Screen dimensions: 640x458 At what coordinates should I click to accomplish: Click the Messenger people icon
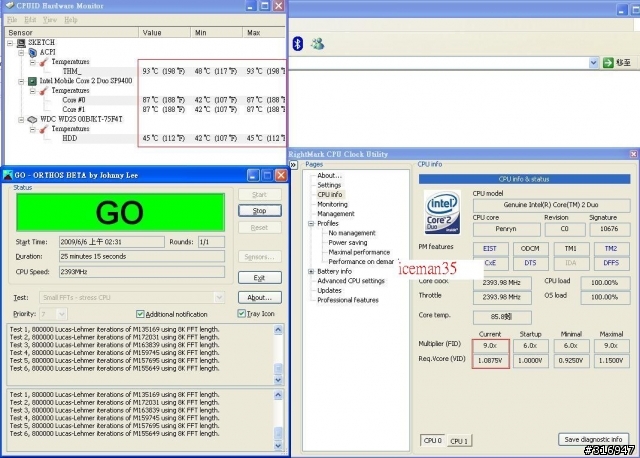pos(317,43)
